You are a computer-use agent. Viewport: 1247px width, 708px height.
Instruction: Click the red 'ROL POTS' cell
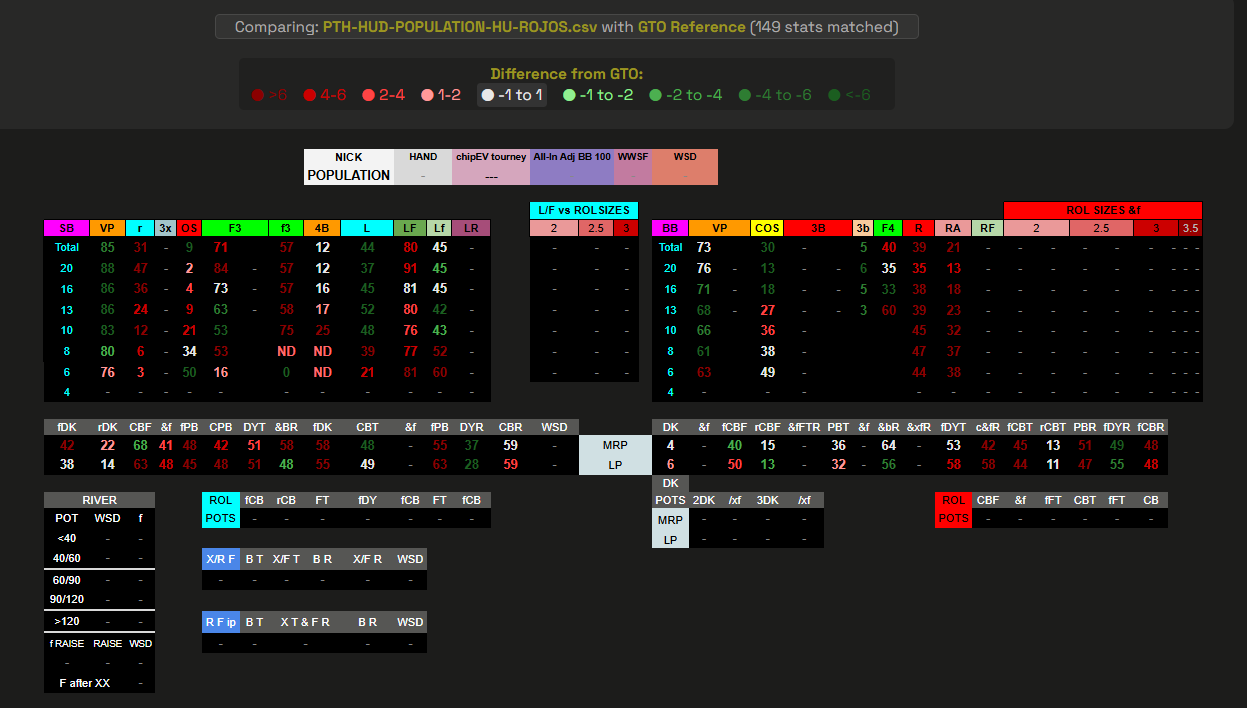tap(953, 509)
